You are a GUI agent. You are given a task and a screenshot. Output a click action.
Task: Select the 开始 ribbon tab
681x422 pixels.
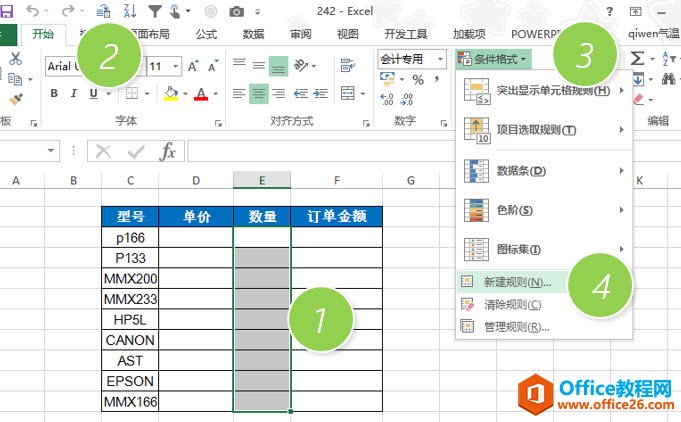(43, 34)
